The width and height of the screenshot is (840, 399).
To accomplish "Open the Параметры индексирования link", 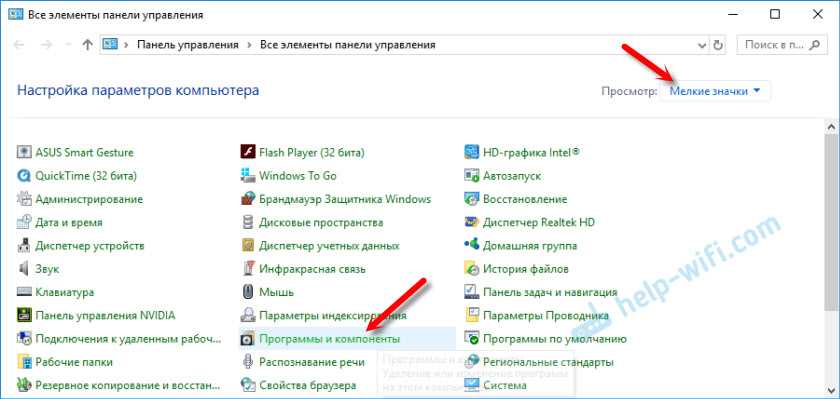I will (x=333, y=315).
